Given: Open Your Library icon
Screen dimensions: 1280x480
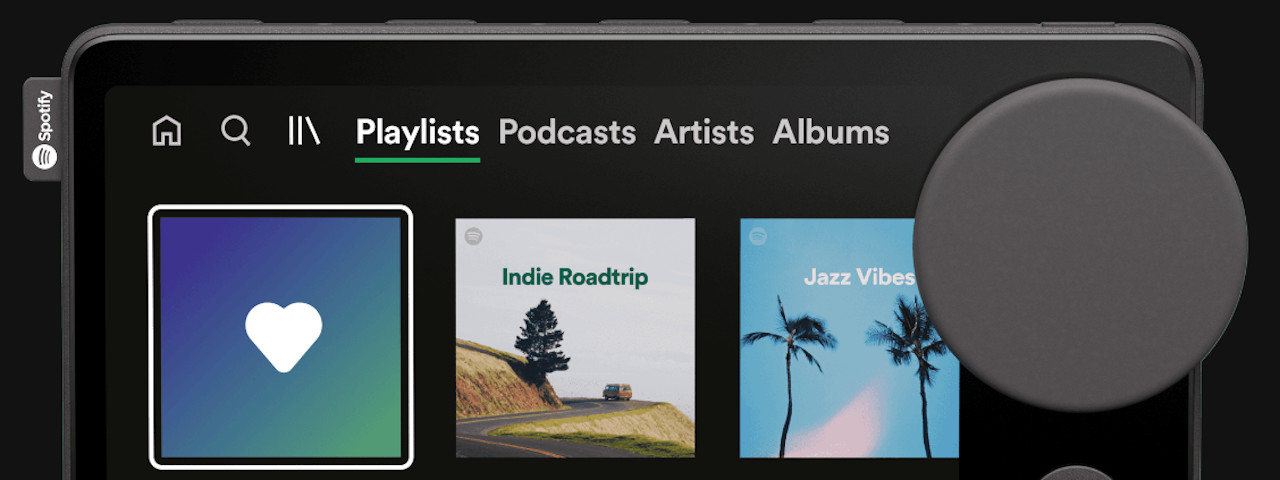Looking at the screenshot, I should tap(304, 131).
